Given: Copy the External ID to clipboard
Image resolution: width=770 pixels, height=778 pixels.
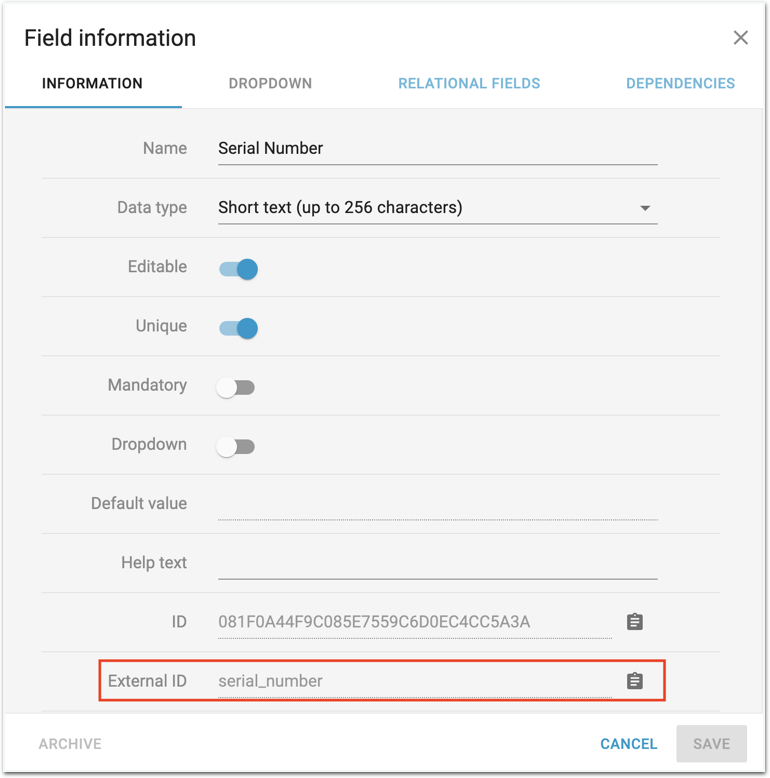Looking at the screenshot, I should [634, 681].
